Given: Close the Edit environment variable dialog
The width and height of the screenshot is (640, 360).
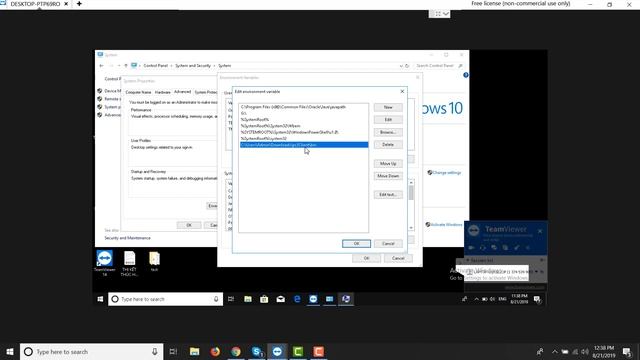Looking at the screenshot, I should point(402,91).
